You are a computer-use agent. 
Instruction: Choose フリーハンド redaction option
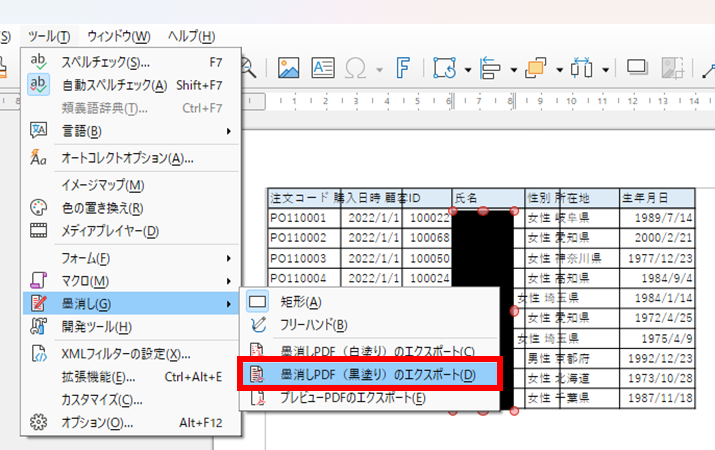(313, 324)
